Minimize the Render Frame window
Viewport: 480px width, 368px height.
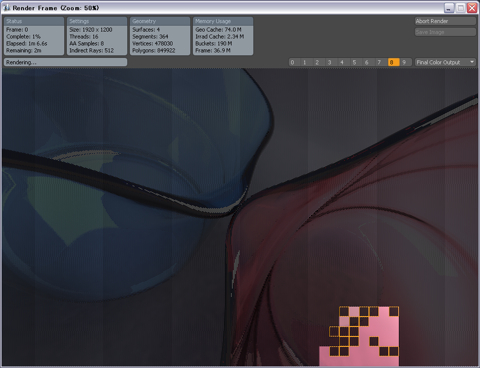tap(449, 8)
